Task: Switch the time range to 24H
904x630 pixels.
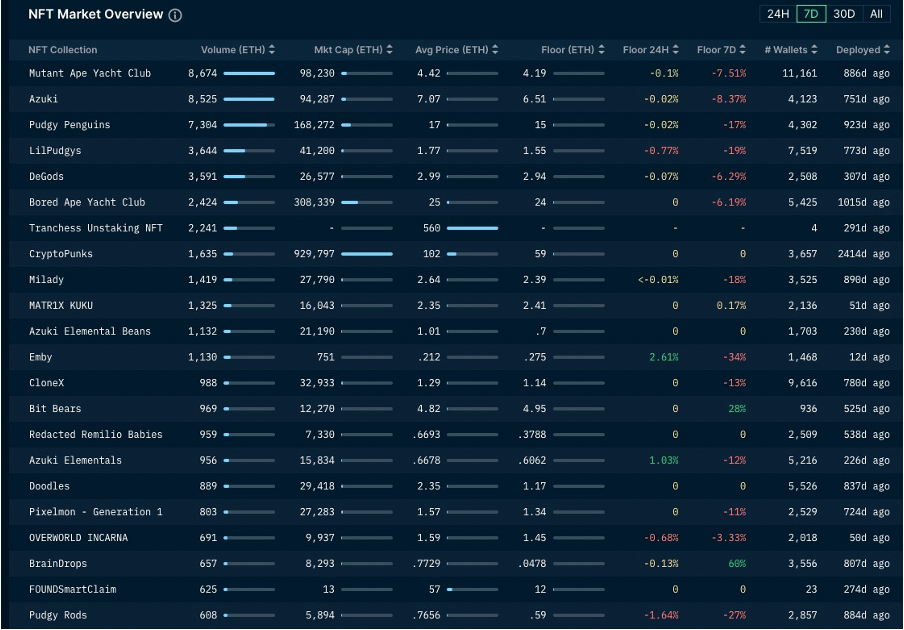Action: [778, 14]
